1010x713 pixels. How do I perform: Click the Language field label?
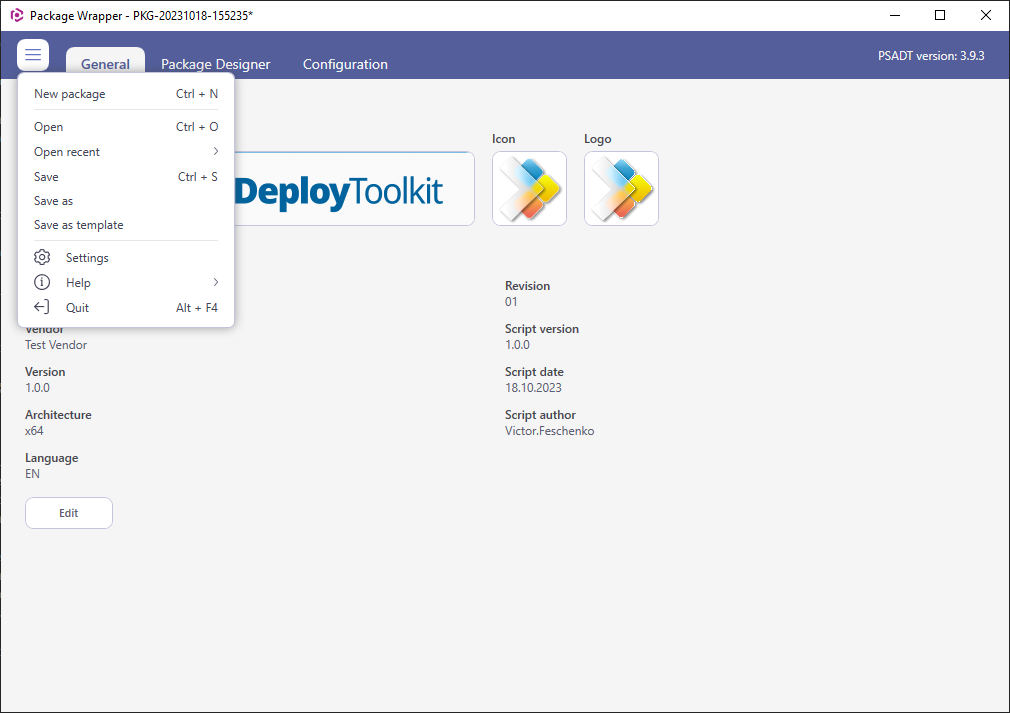coord(52,458)
